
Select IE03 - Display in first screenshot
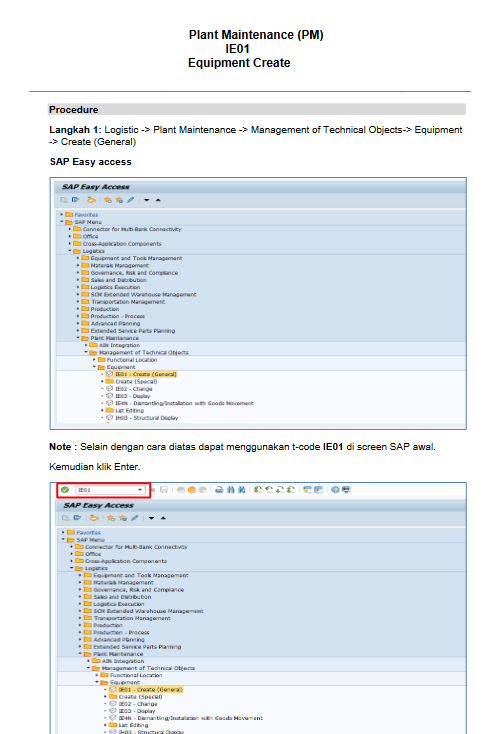[132, 396]
